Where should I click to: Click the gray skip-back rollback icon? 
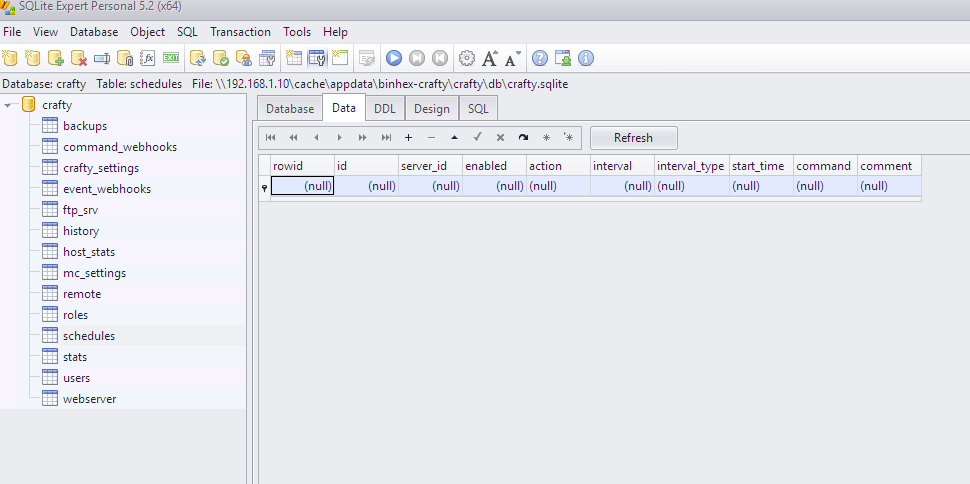(440, 58)
